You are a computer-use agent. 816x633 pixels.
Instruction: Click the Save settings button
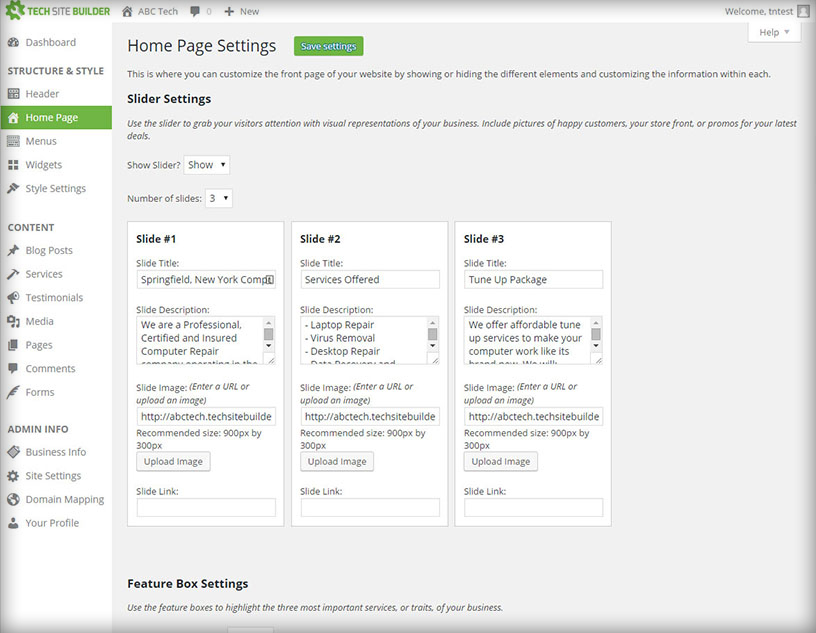click(327, 46)
